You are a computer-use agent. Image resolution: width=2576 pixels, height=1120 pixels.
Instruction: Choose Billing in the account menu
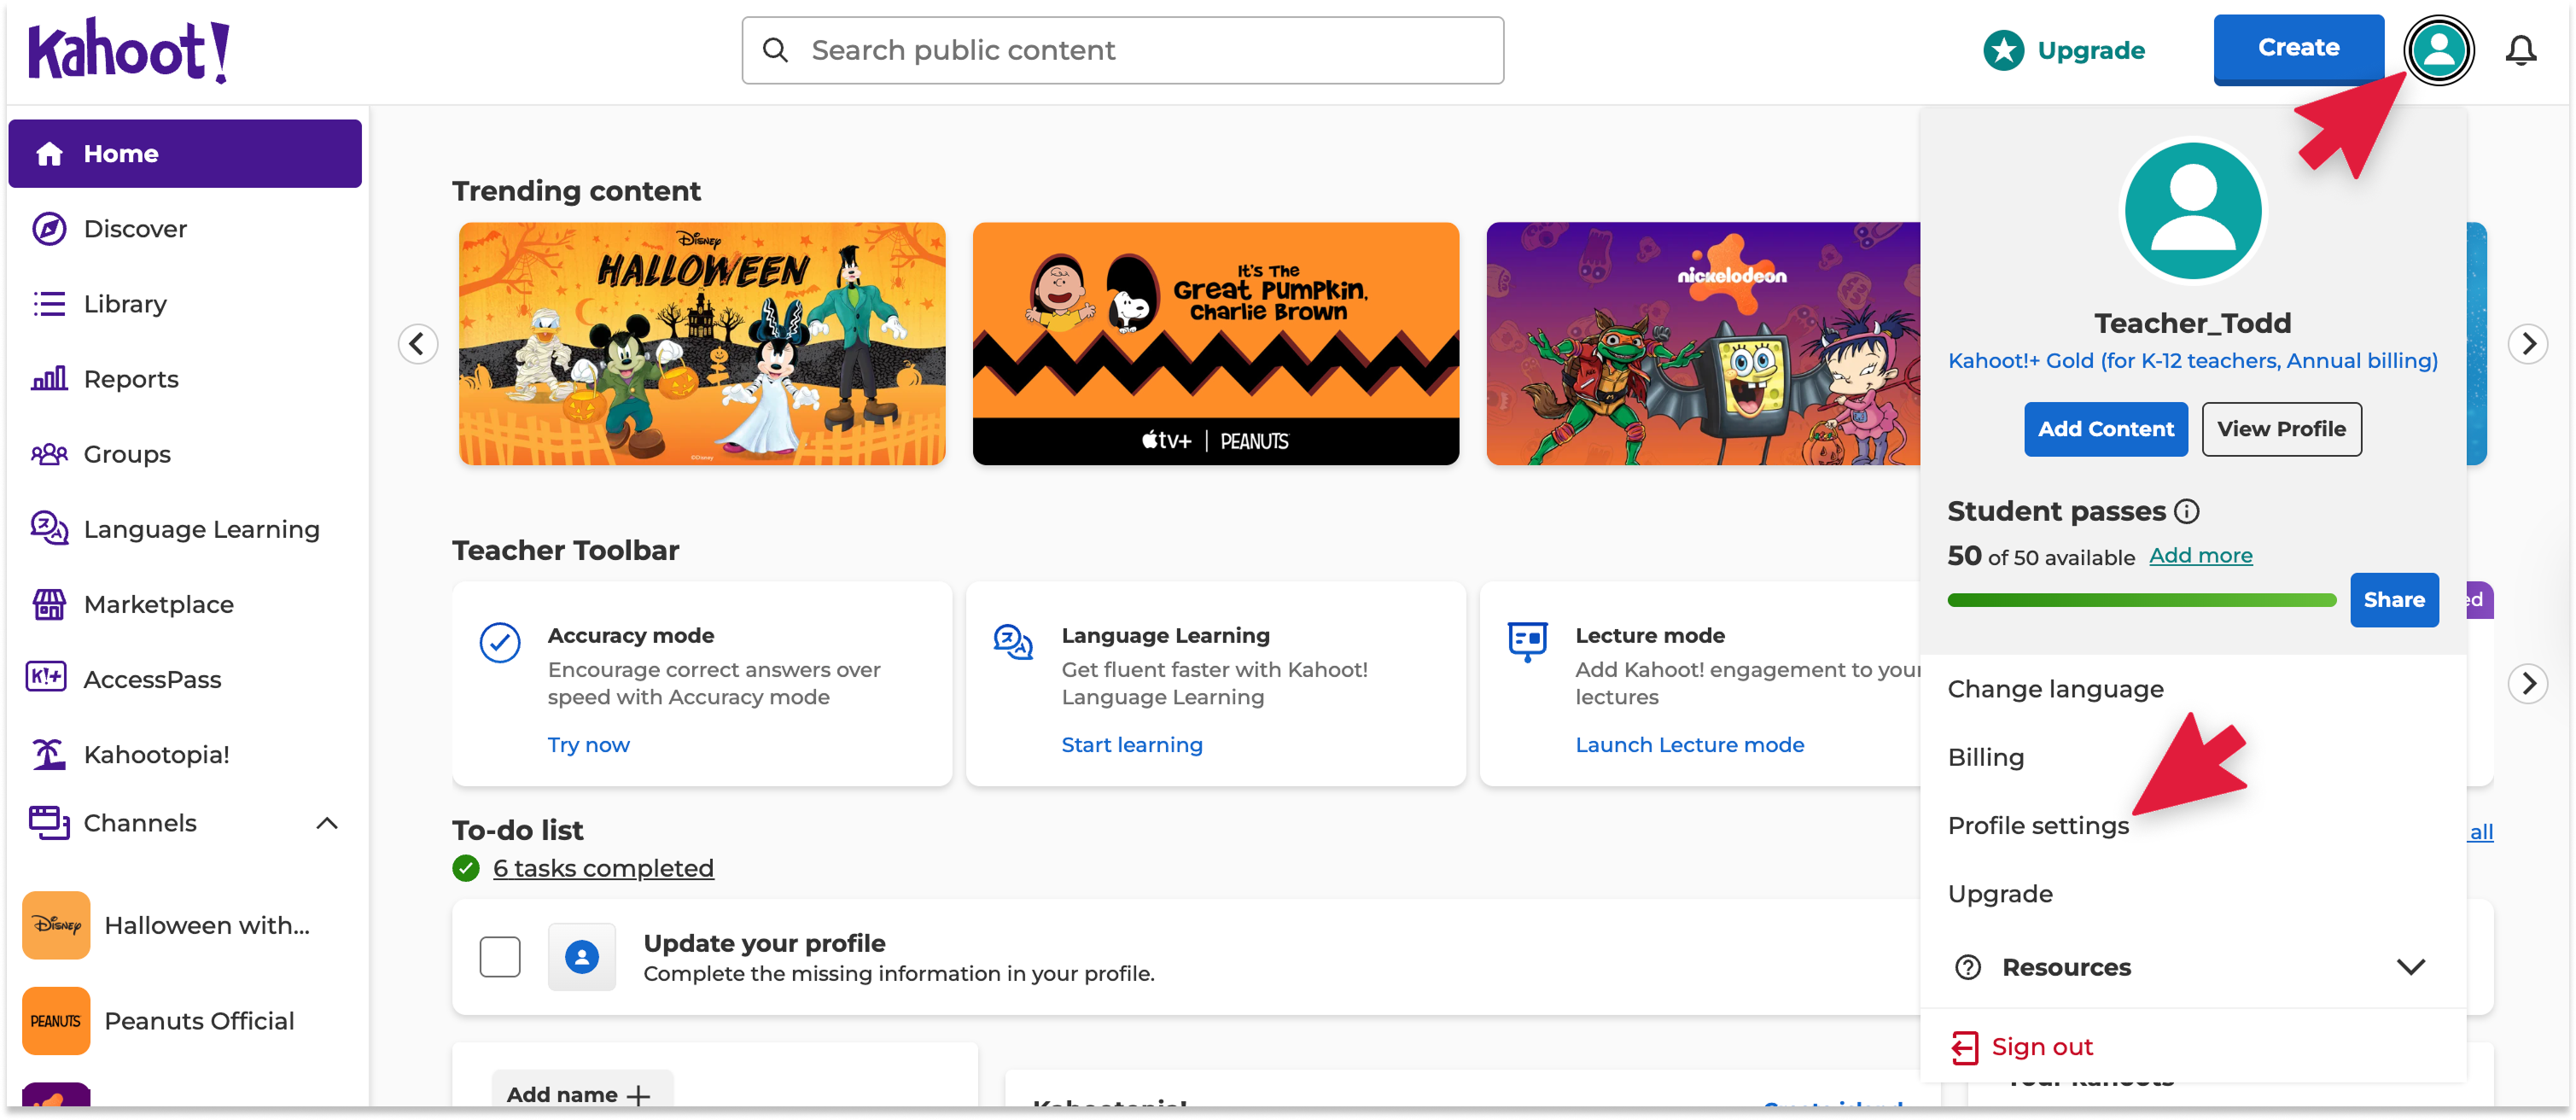(x=1985, y=757)
